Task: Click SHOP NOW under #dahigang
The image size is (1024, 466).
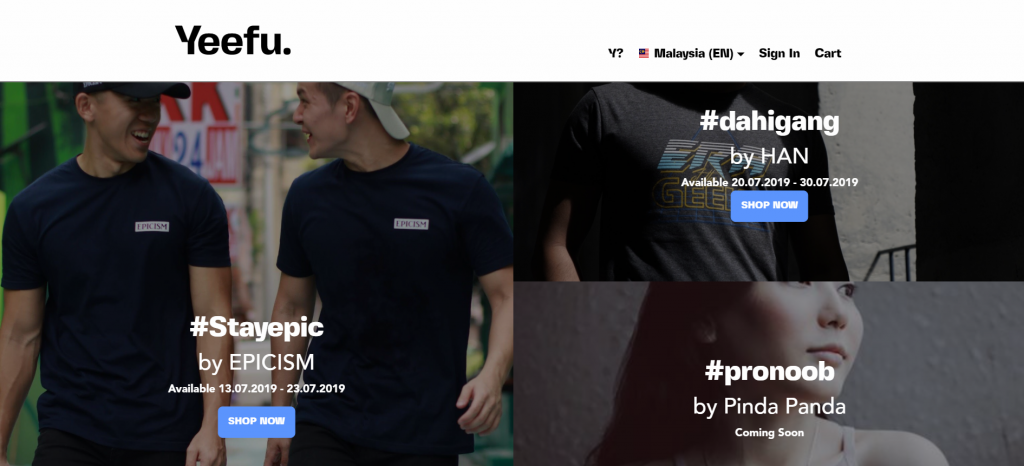Action: (x=769, y=206)
